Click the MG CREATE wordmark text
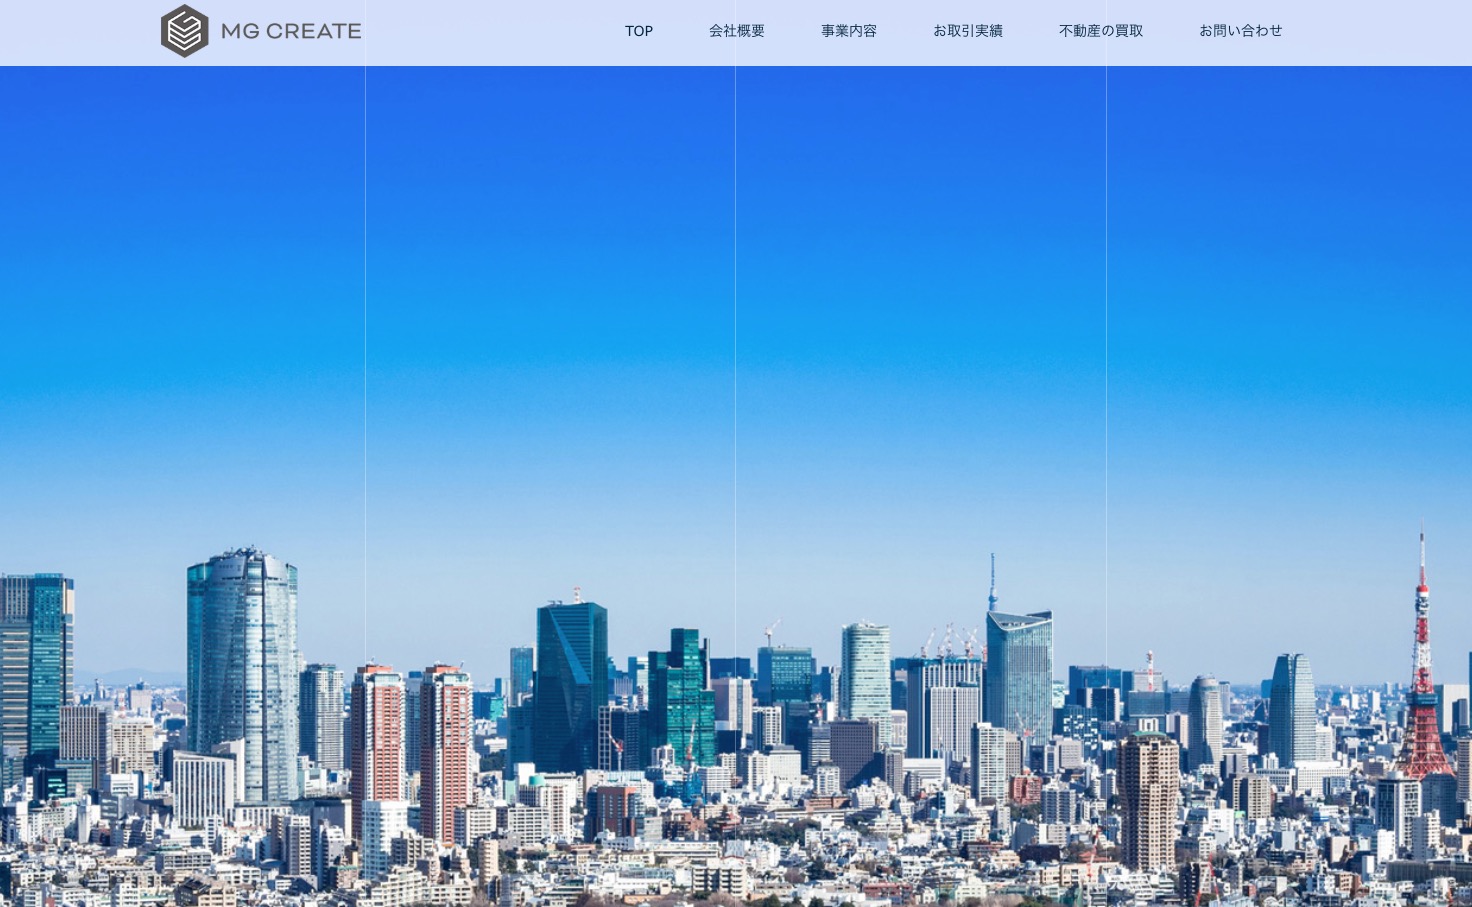This screenshot has width=1472, height=907. pos(291,31)
